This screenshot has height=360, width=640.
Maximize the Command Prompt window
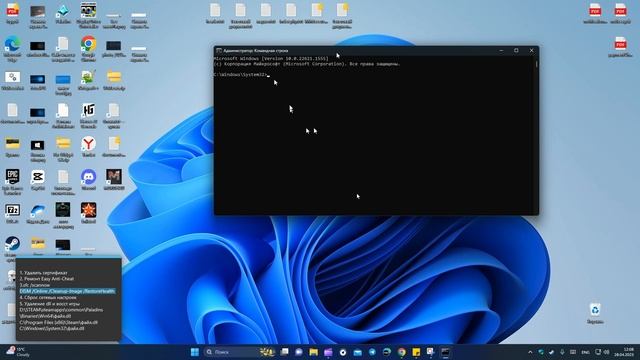(516, 51)
